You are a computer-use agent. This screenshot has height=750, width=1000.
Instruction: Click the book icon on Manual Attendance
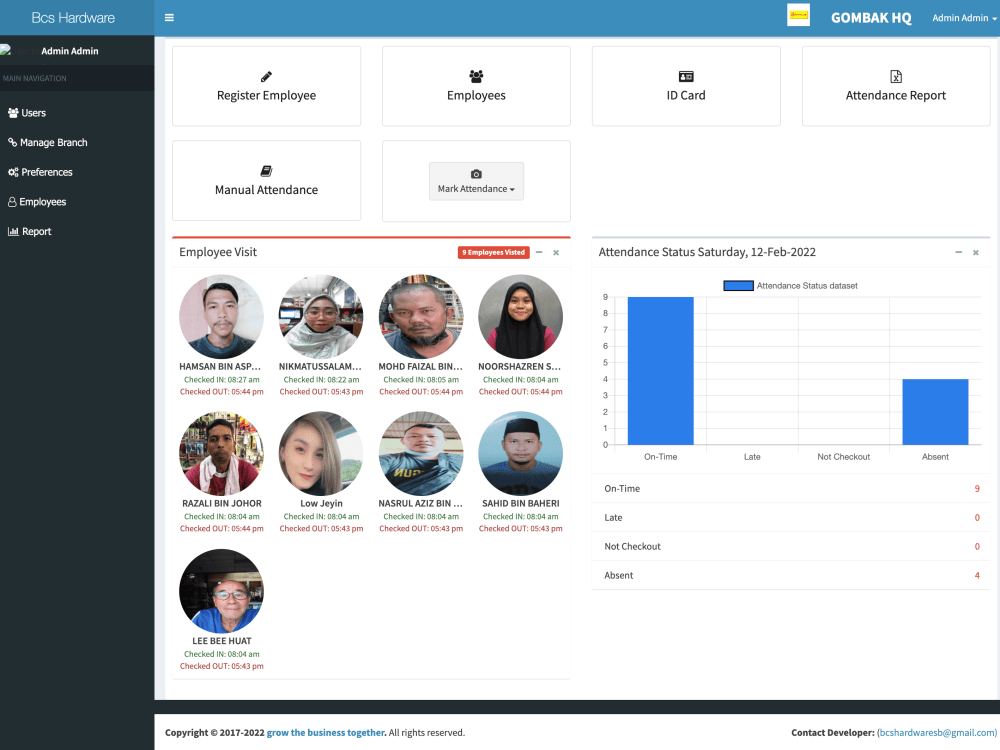(266, 171)
